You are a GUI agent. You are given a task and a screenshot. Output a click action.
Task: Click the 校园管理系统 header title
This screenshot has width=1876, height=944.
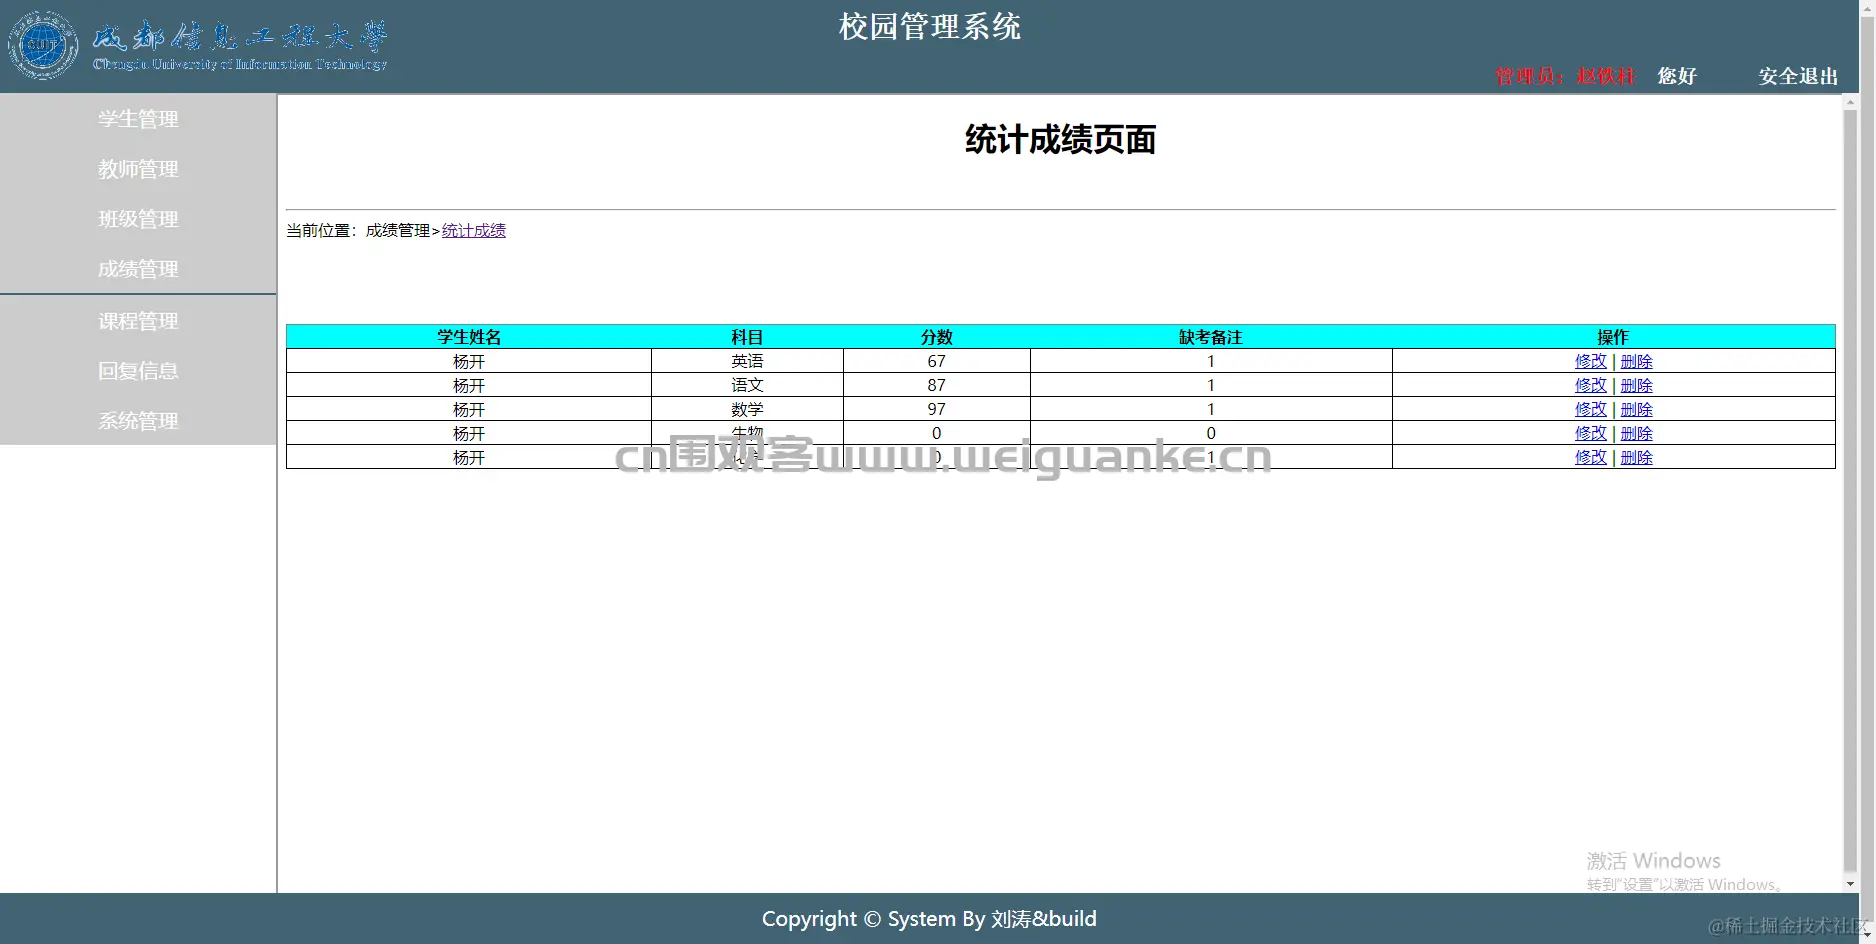click(930, 27)
